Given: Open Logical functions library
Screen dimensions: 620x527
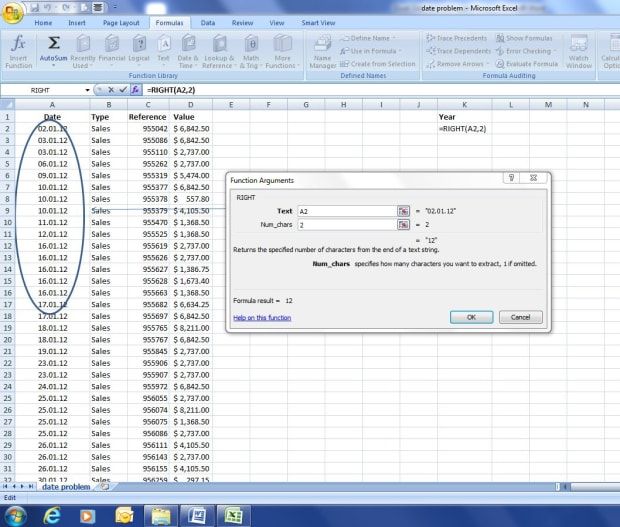Looking at the screenshot, I should 139,49.
